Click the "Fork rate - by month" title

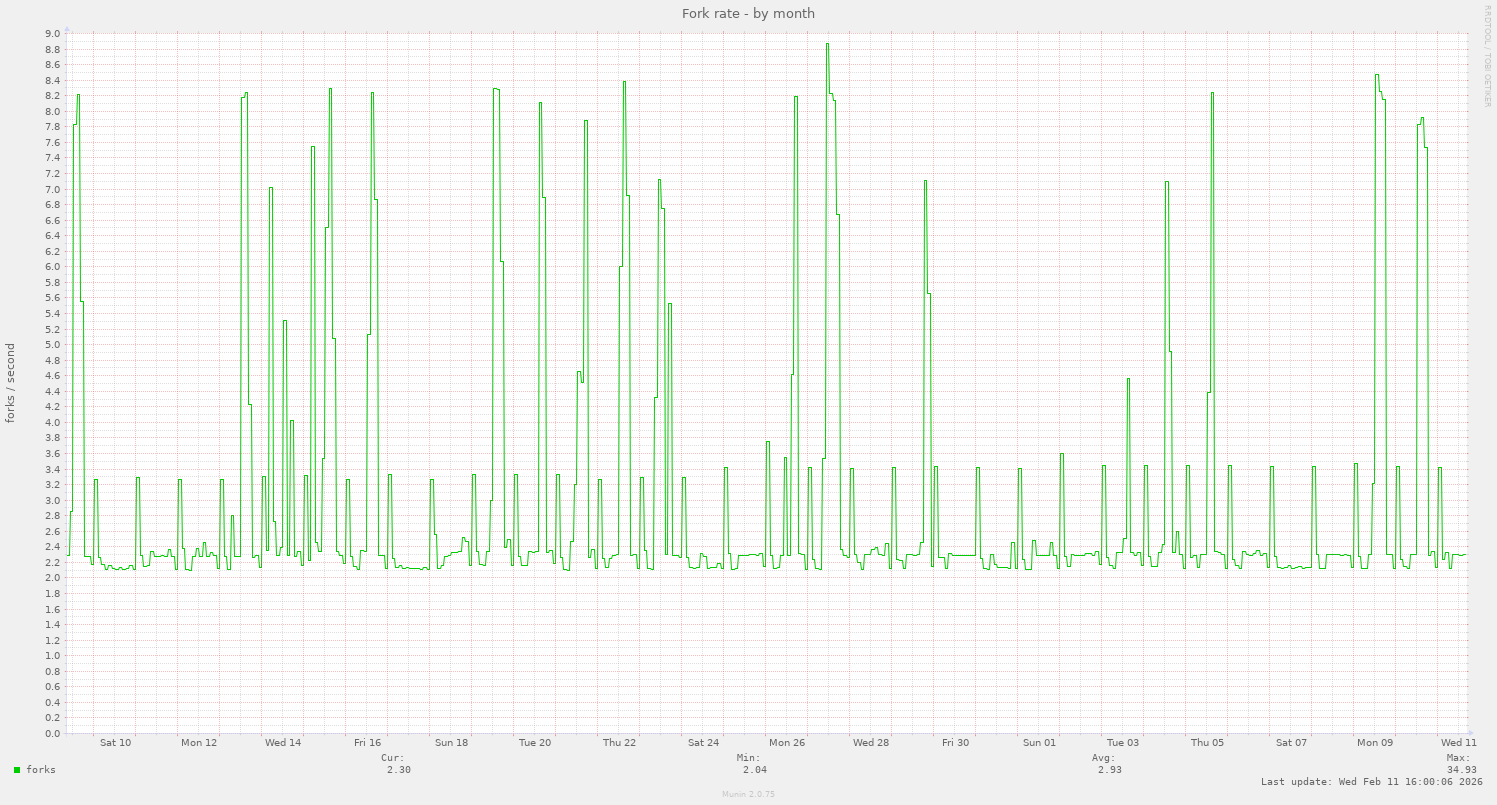[748, 13]
